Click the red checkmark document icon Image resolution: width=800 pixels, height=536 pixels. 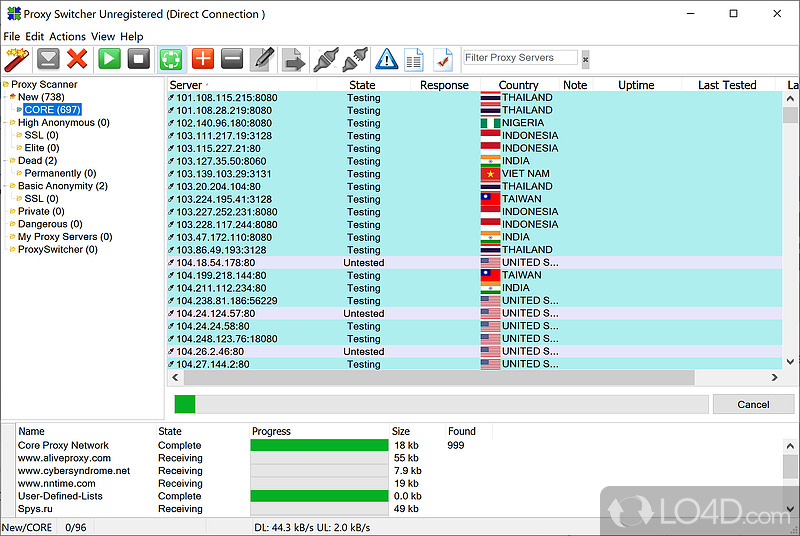tap(443, 59)
